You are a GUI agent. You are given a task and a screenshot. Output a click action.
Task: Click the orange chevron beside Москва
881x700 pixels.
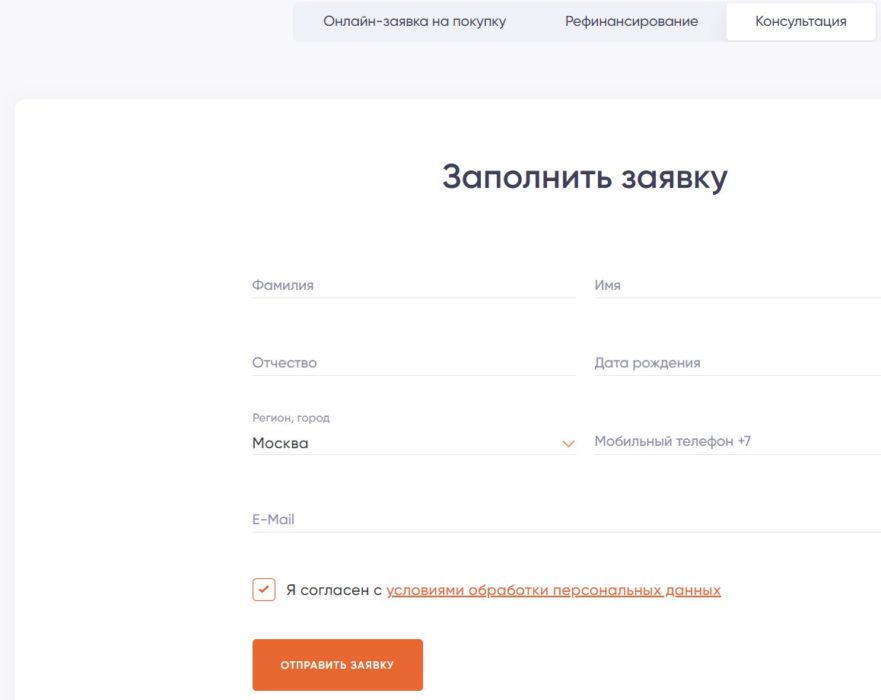coord(568,440)
